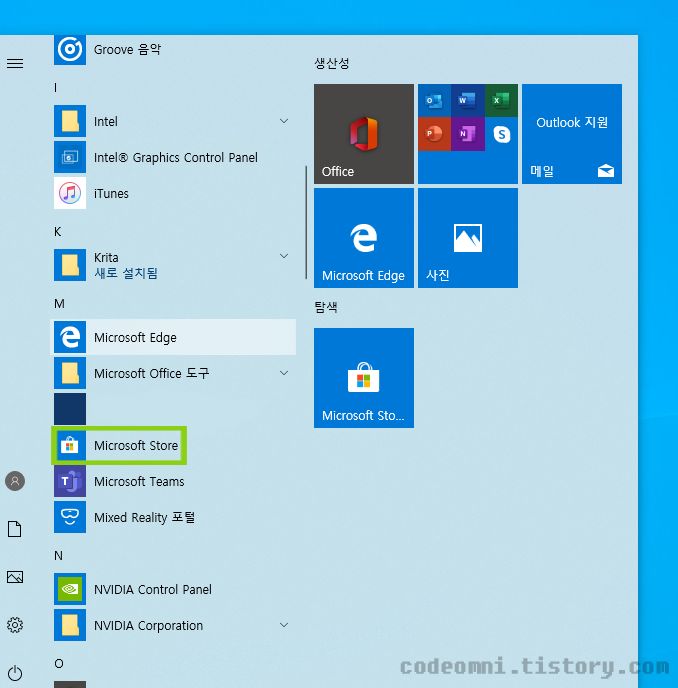Screen dimensions: 678x688
Task: Open NVIDIA Corporation folder entry
Action: click(175, 625)
